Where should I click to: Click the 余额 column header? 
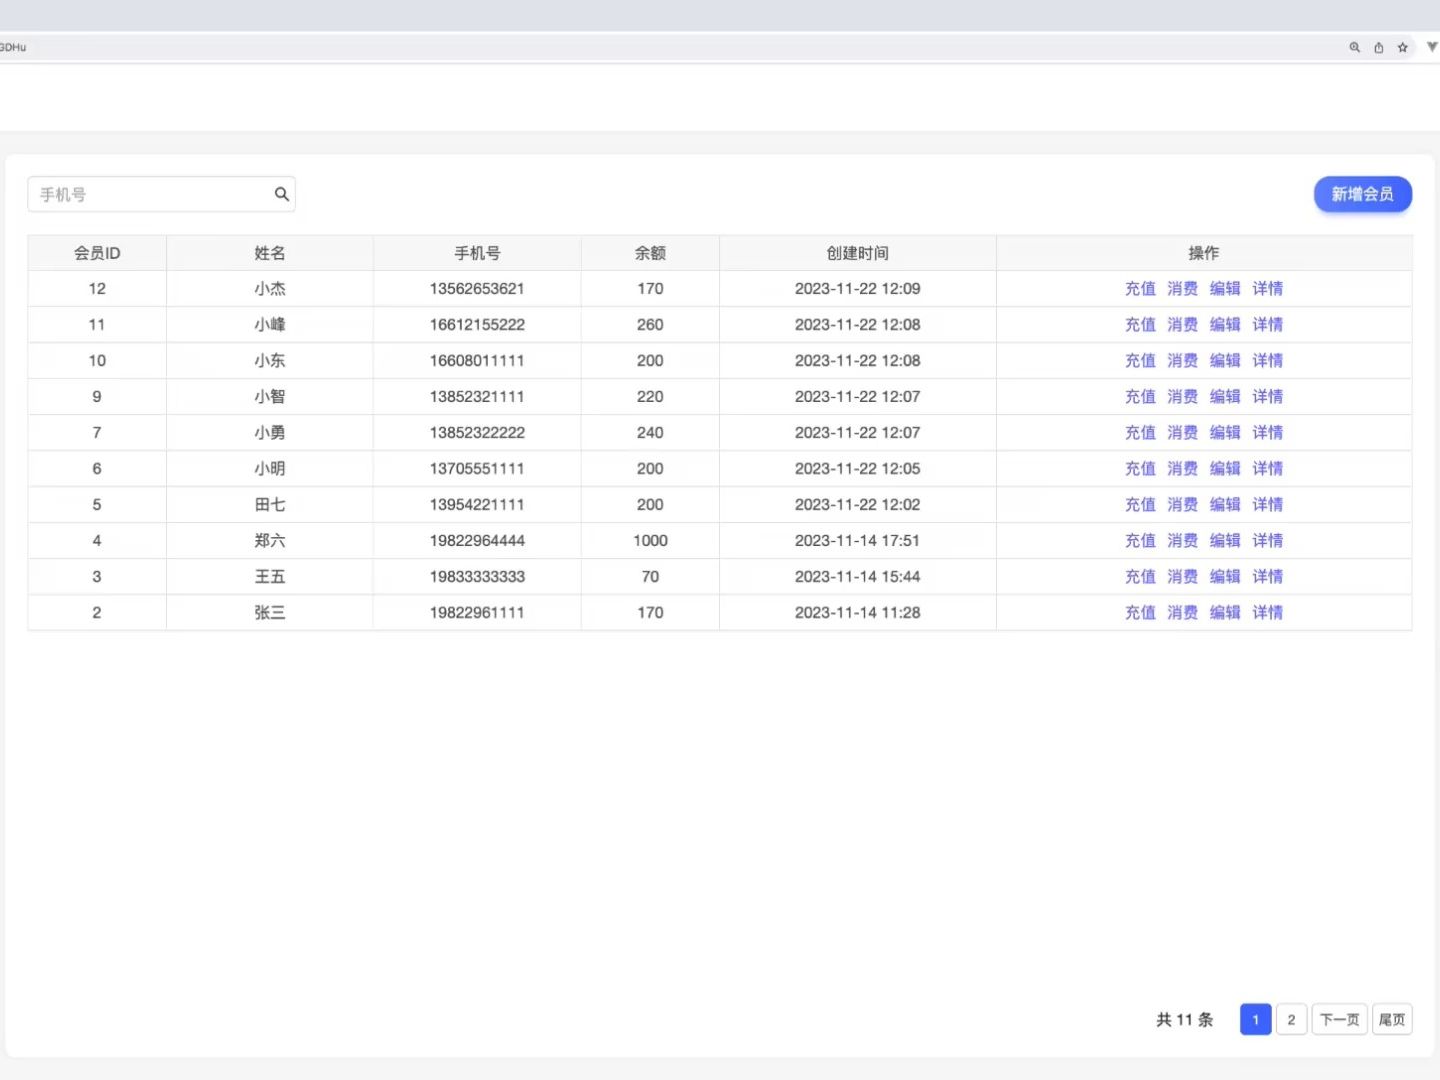(650, 253)
